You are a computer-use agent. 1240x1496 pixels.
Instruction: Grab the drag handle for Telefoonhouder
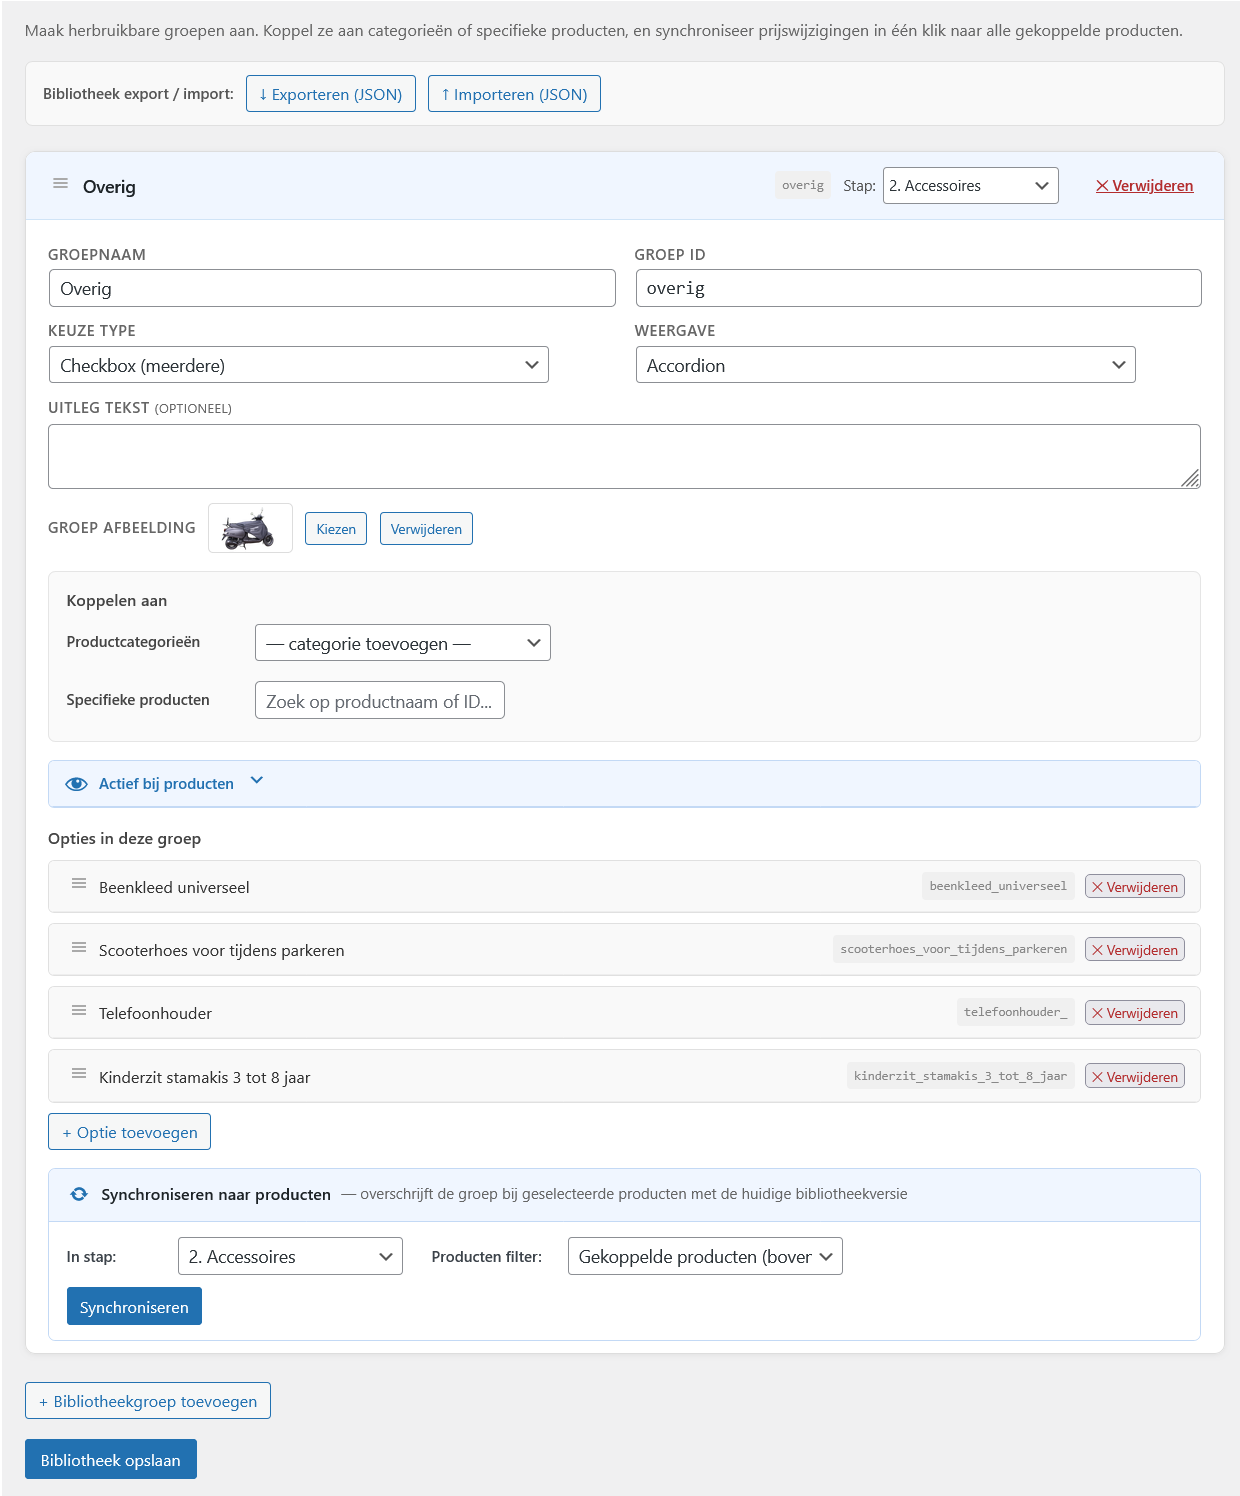(79, 1012)
